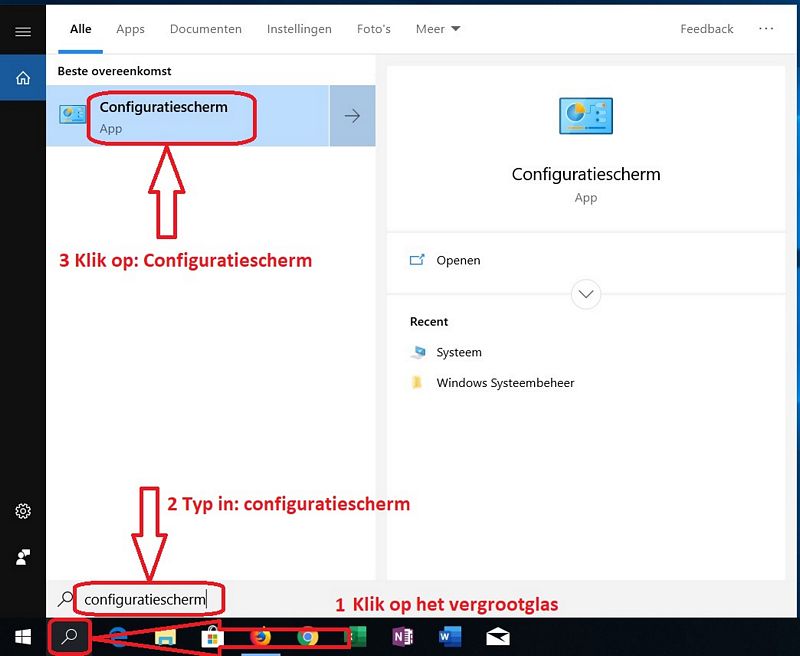Image resolution: width=800 pixels, height=656 pixels.
Task: Expand the chevron below the Openen option
Action: coord(586,294)
